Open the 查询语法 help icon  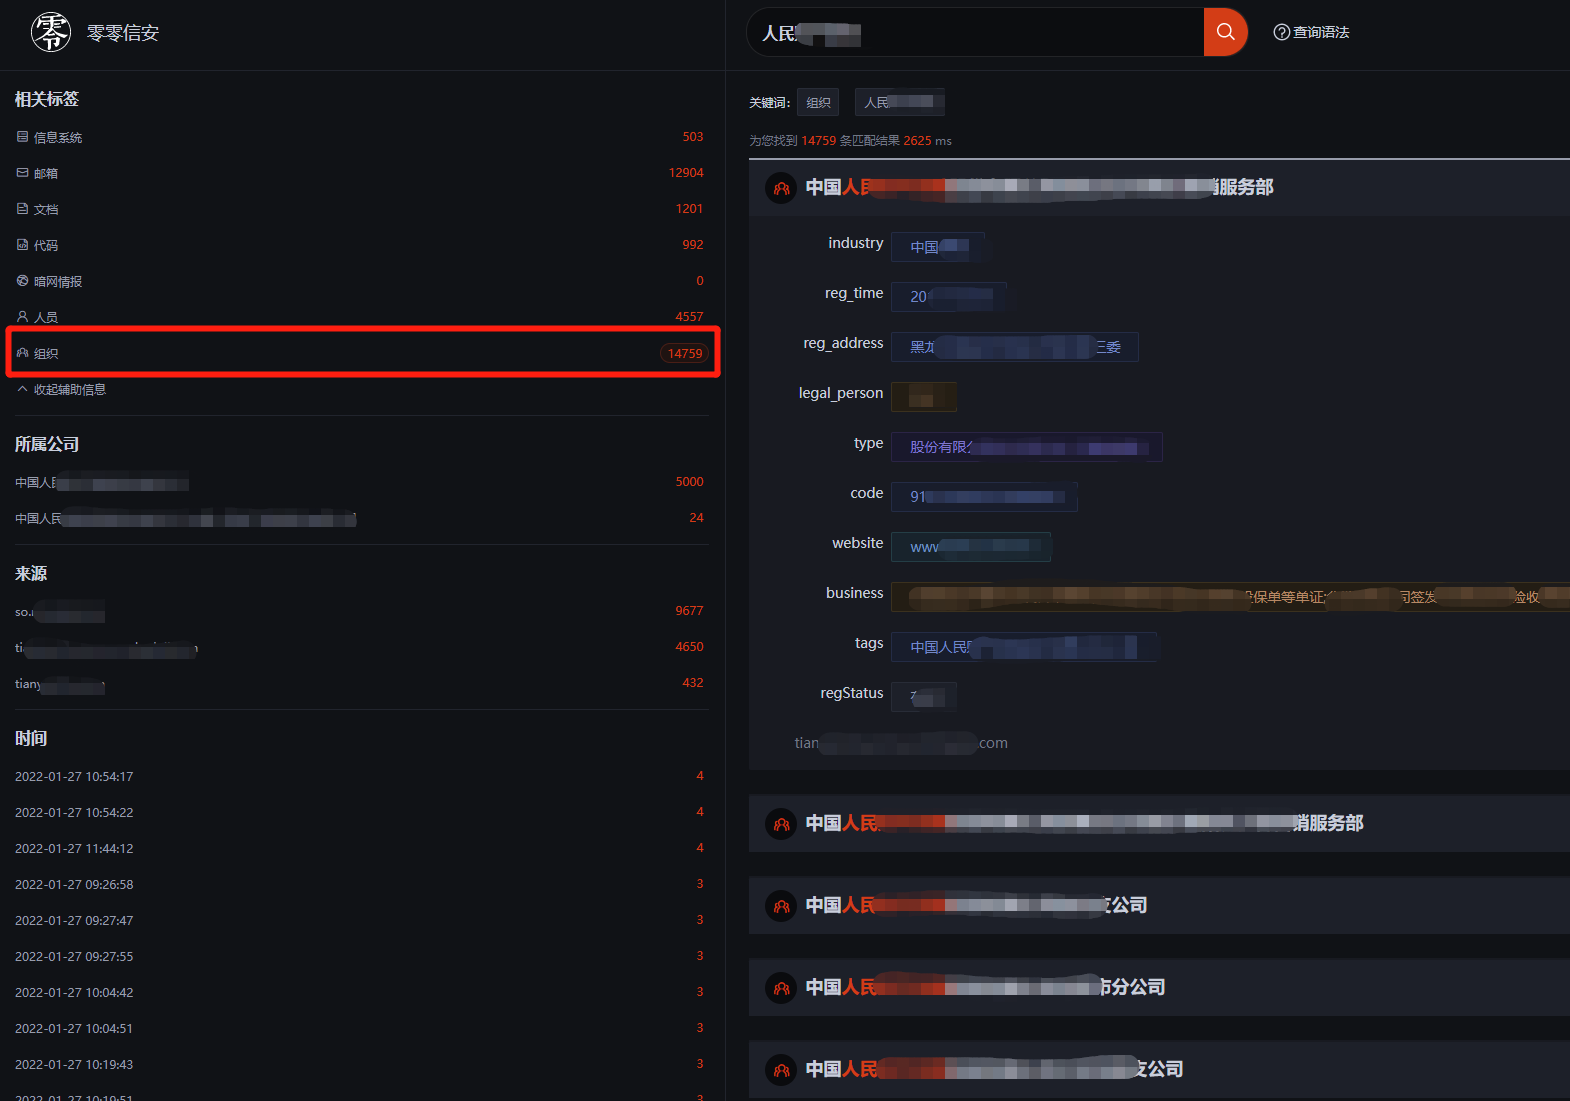(x=1281, y=32)
